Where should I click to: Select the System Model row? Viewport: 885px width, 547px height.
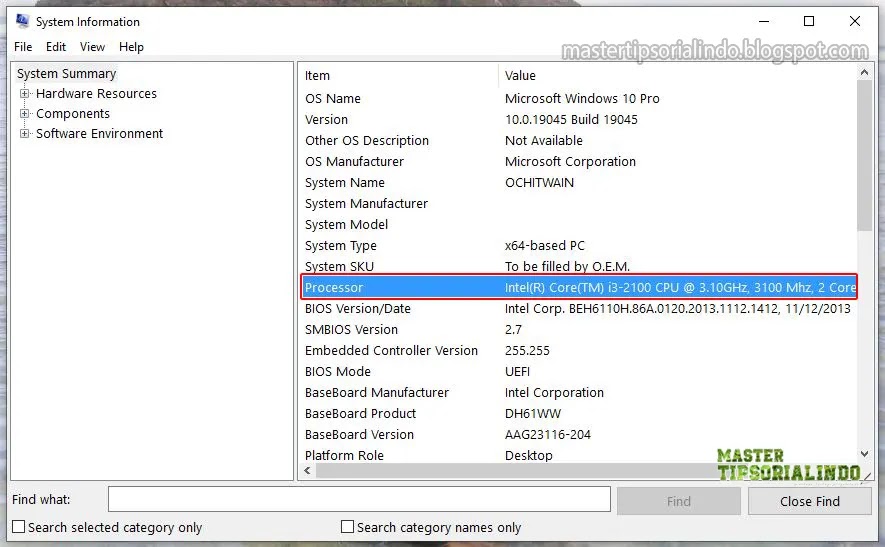coord(578,225)
